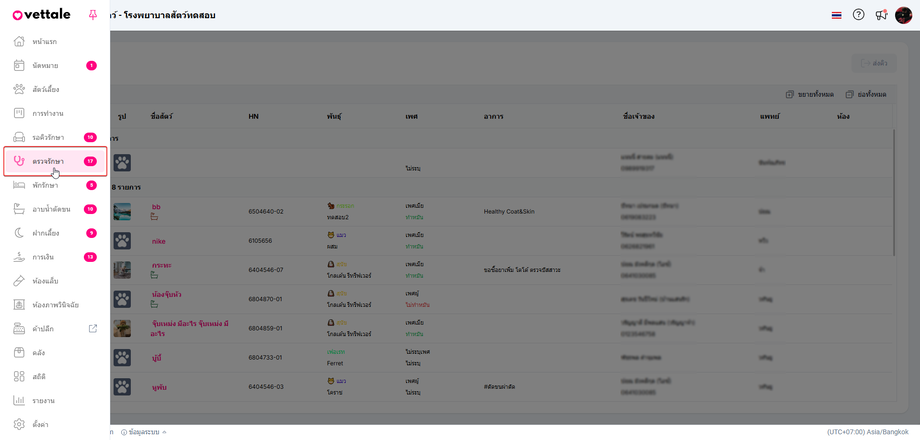Click the 8 รายการ group header

128,187
